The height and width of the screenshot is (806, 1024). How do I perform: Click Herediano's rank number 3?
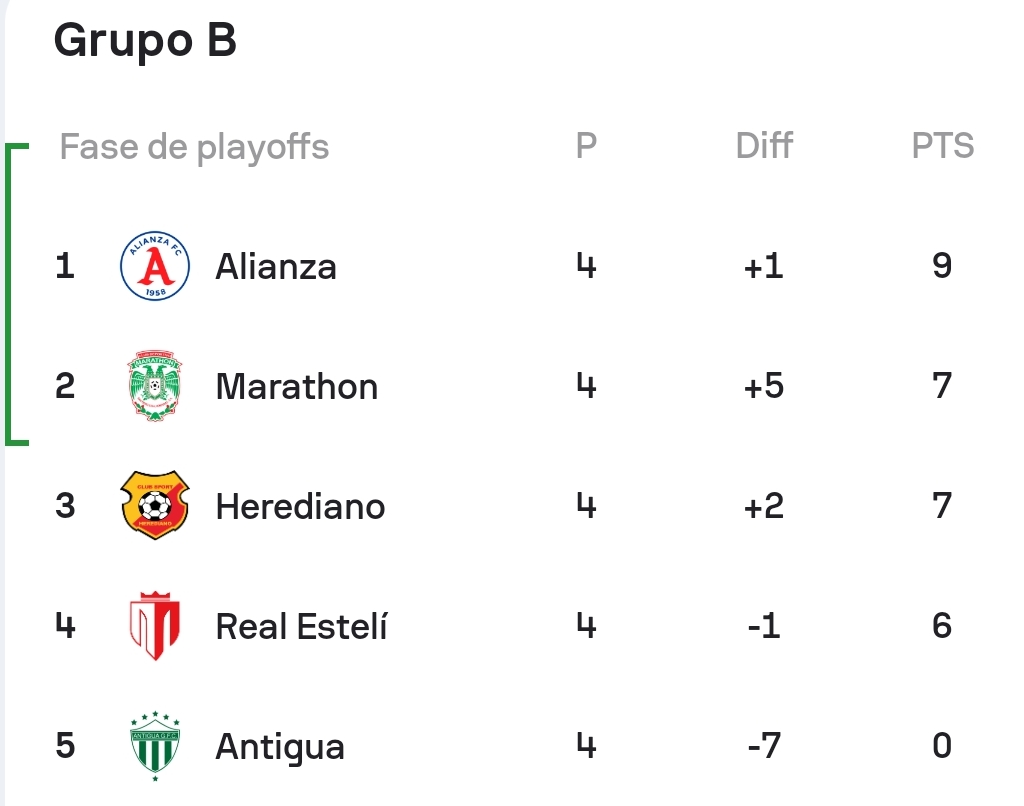click(x=65, y=506)
